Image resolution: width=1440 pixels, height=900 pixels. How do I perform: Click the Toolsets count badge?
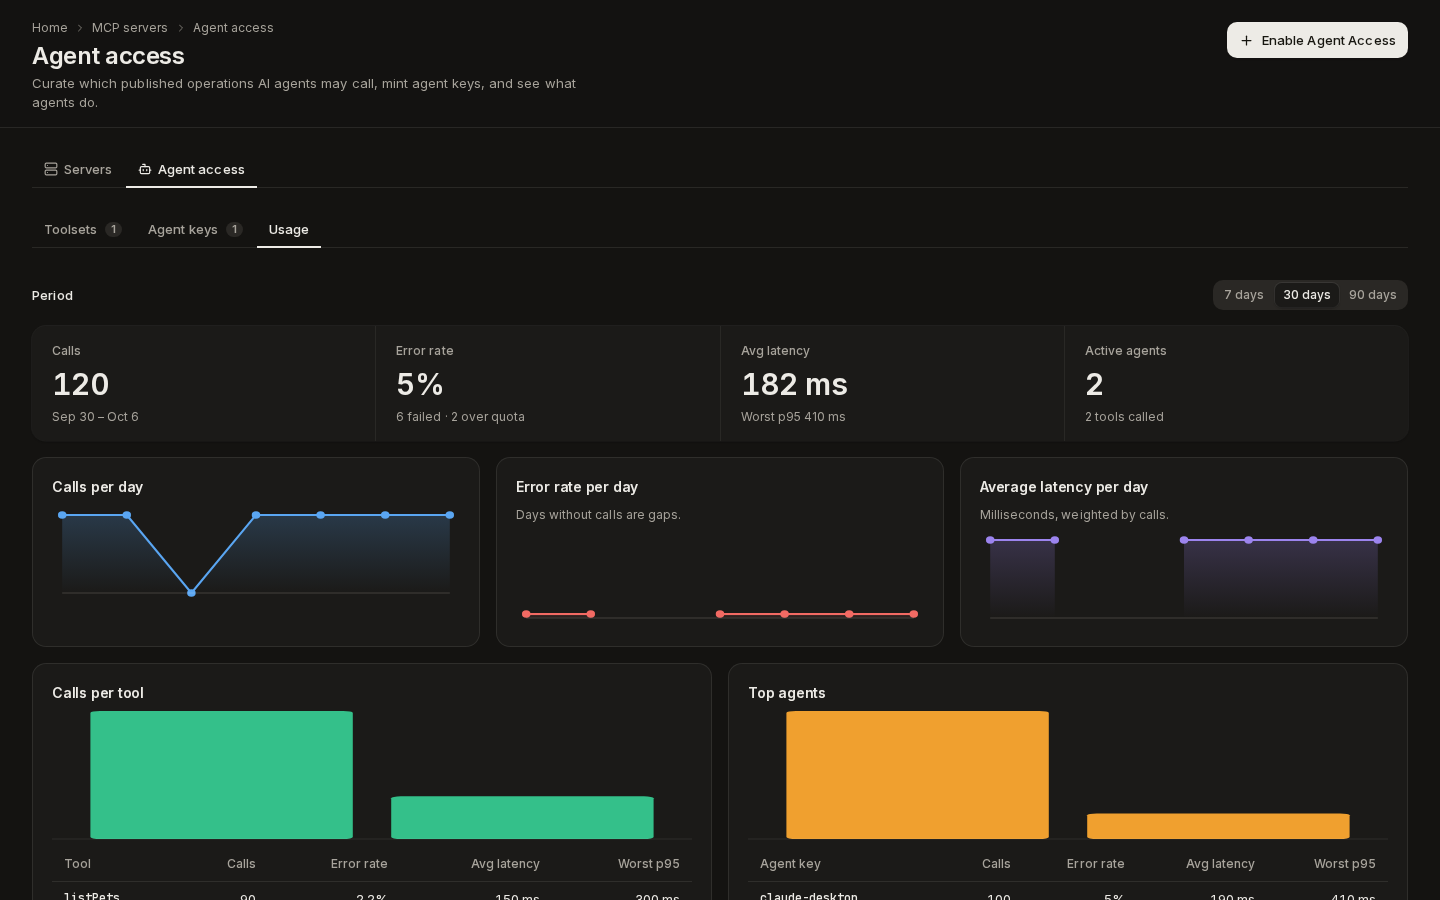click(114, 229)
